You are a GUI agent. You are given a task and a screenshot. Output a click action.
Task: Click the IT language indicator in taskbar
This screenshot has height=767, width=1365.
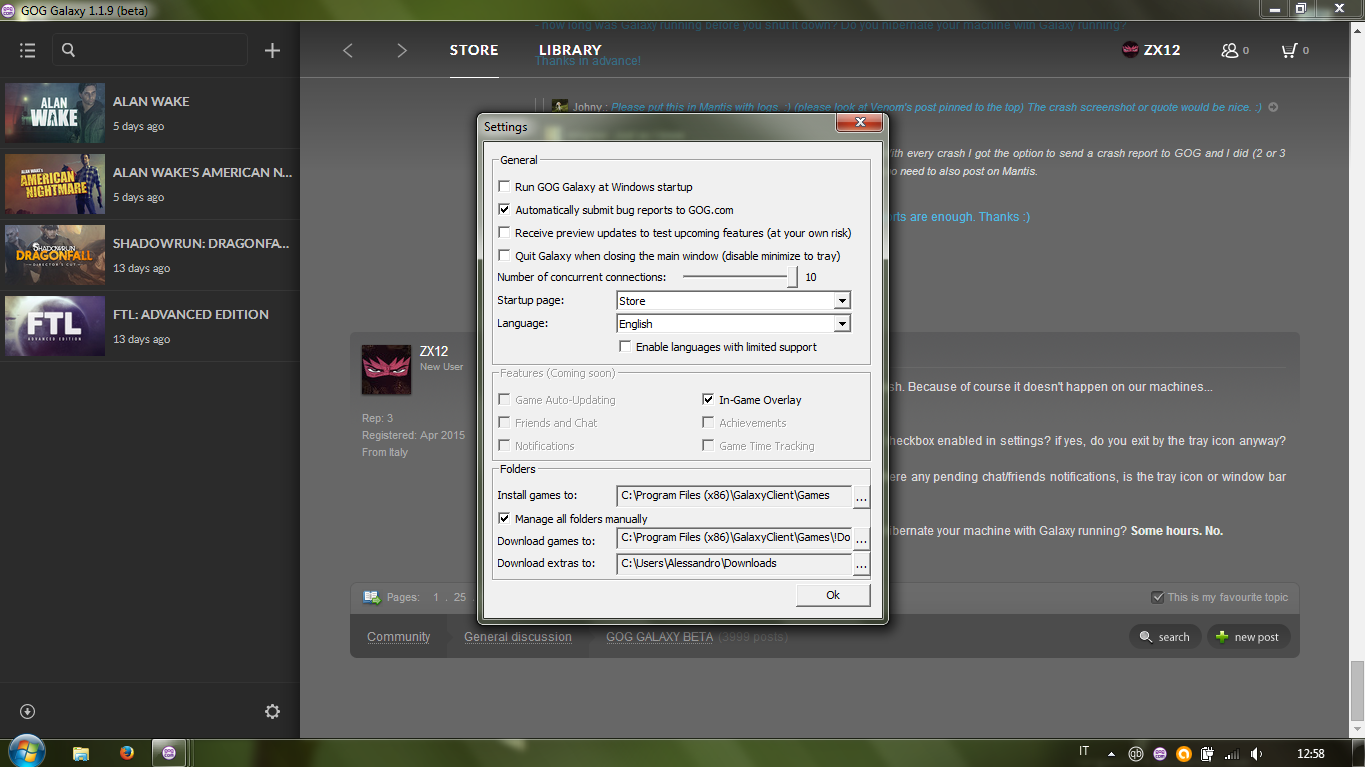coord(1084,752)
